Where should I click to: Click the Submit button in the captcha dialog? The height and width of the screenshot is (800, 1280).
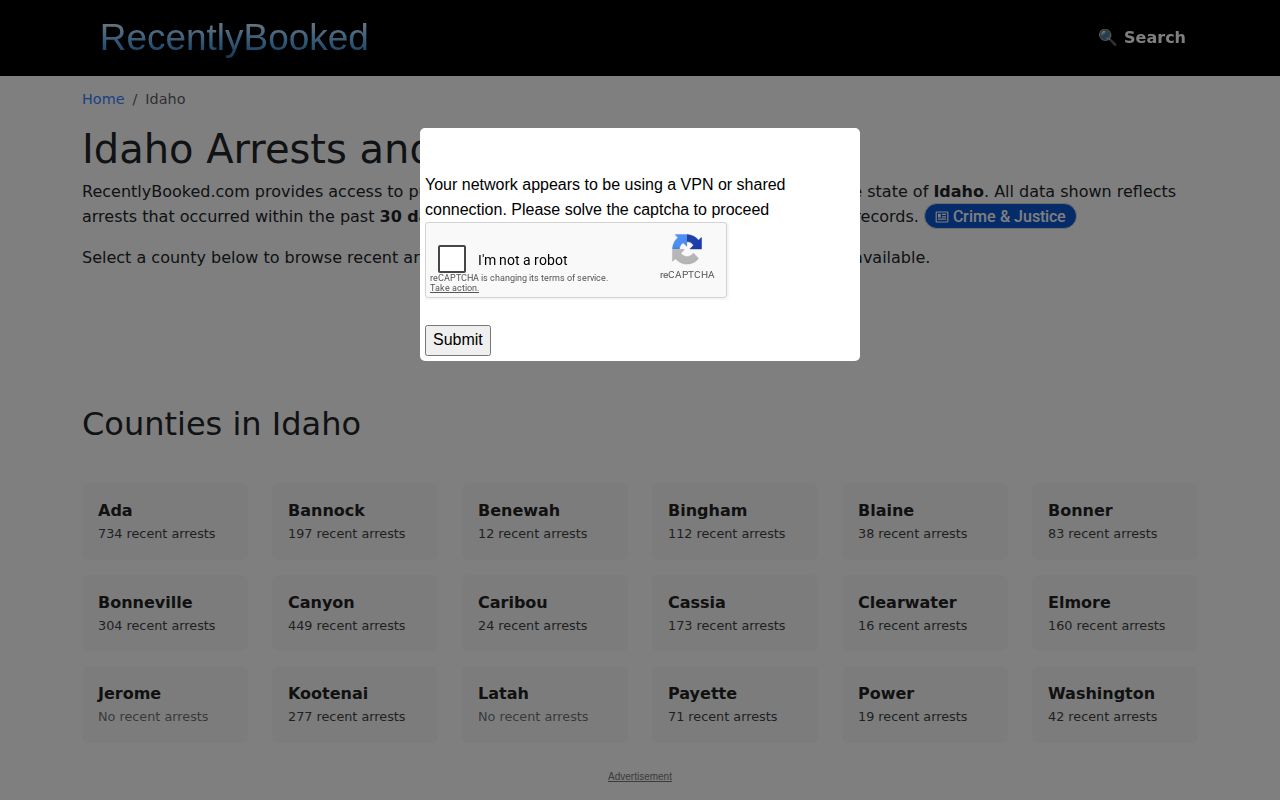(458, 340)
